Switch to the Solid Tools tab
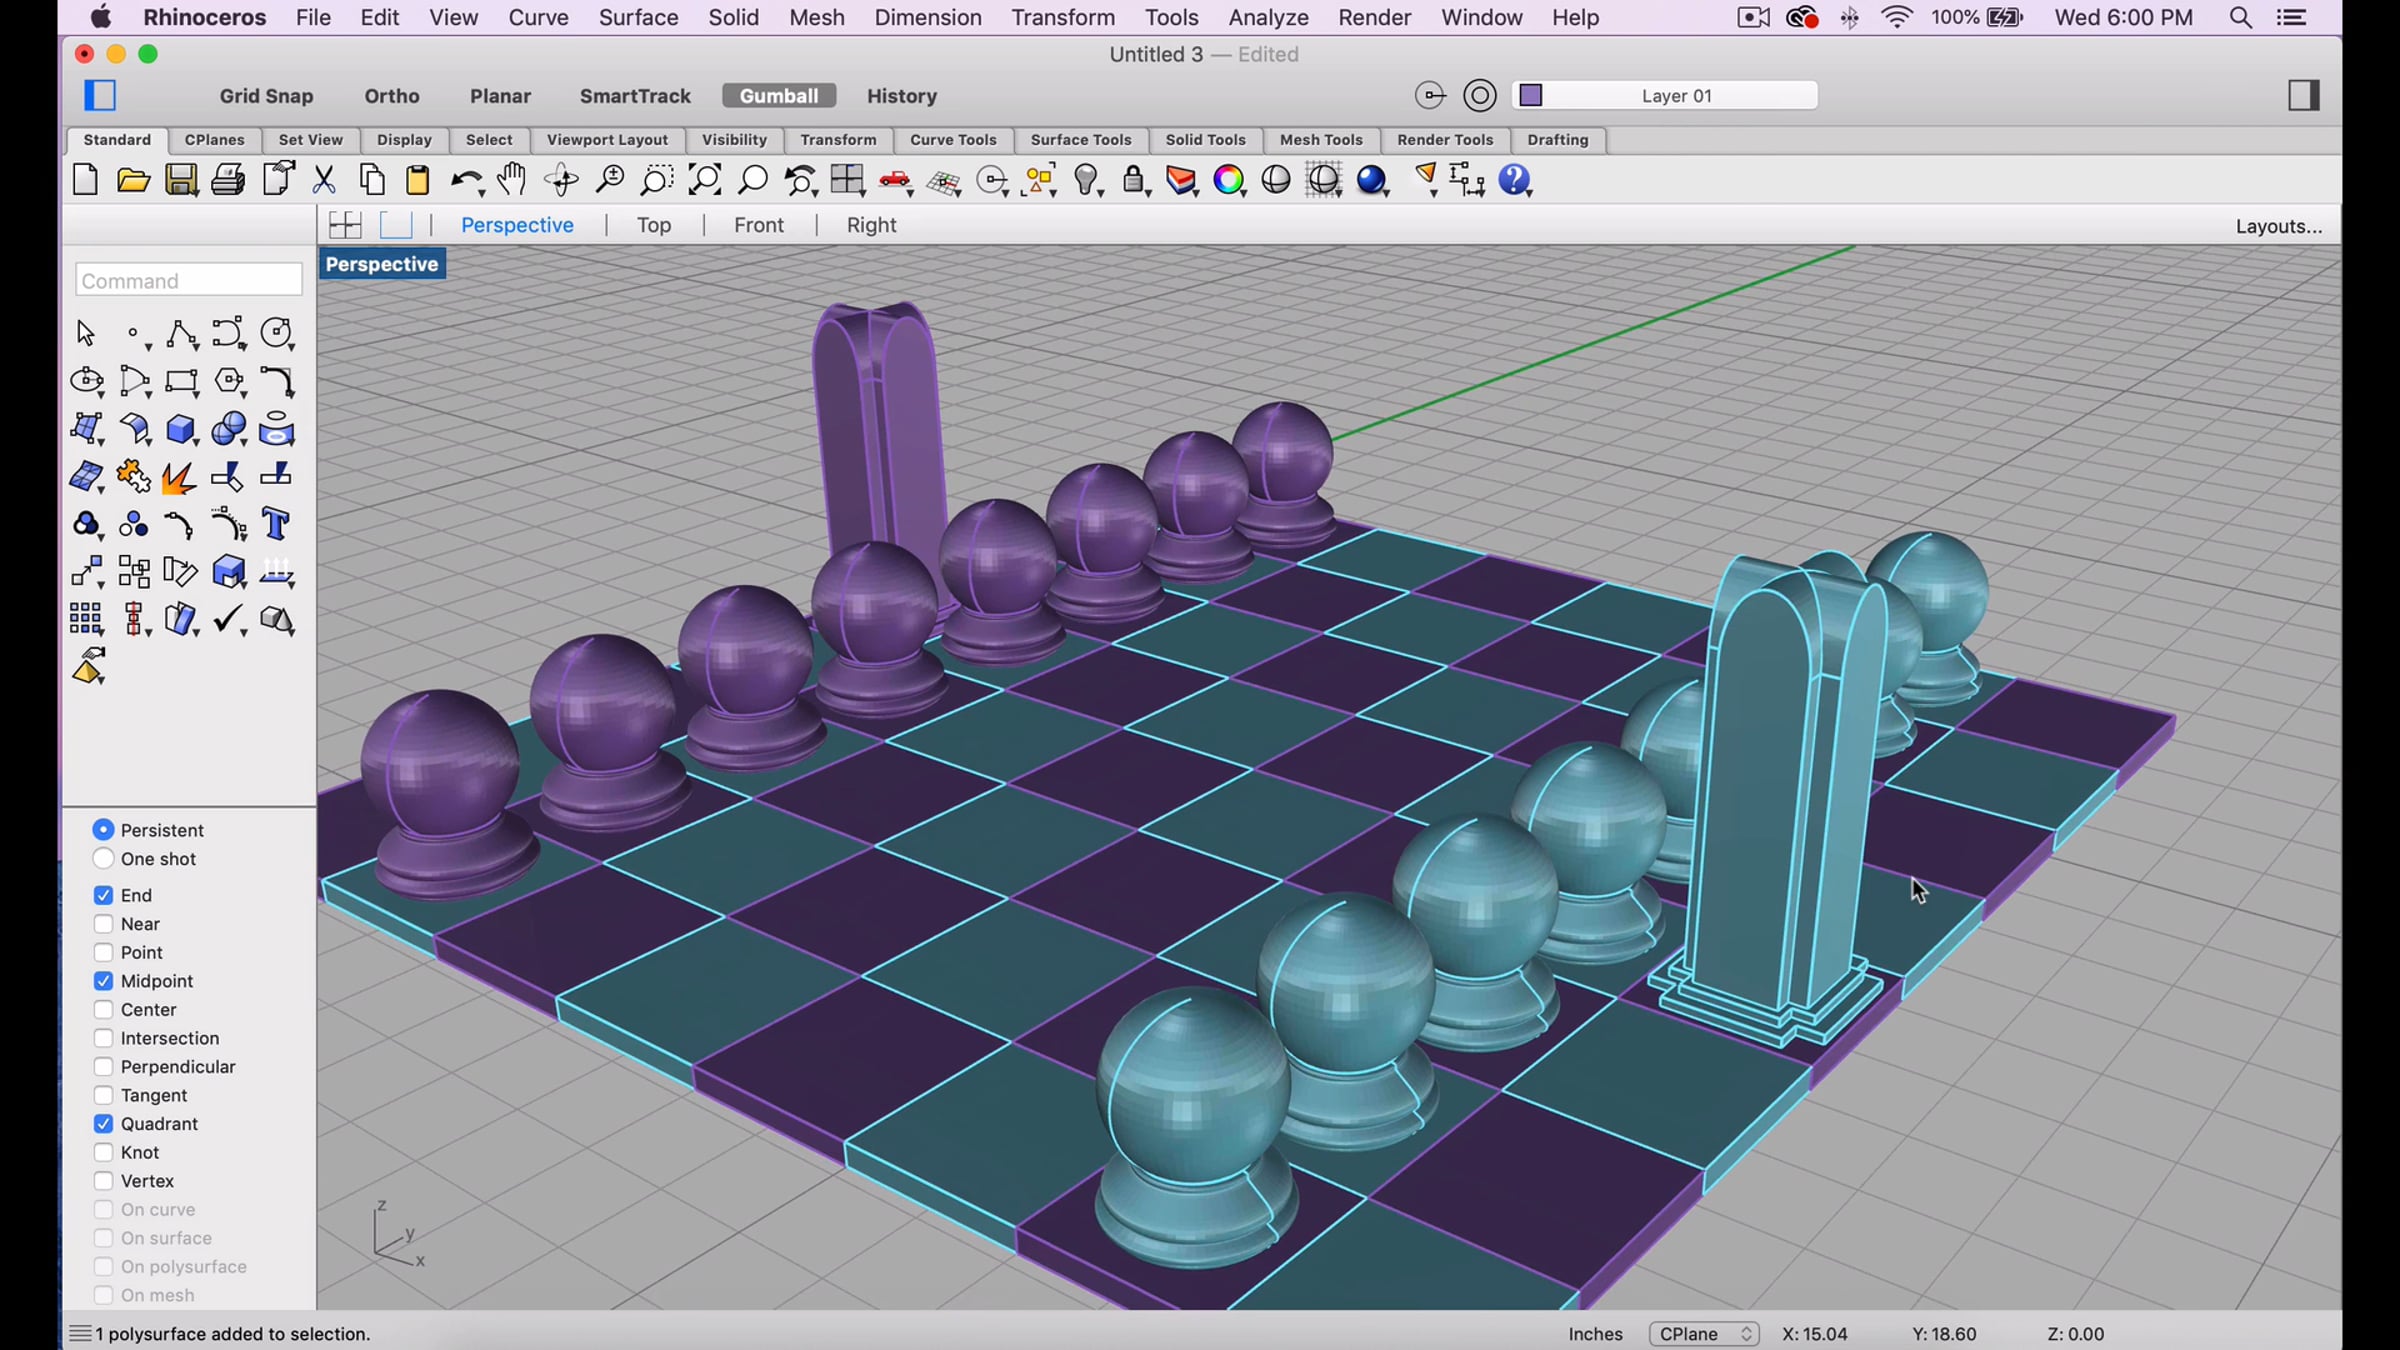Screen dimensions: 2400x1350 [1206, 140]
